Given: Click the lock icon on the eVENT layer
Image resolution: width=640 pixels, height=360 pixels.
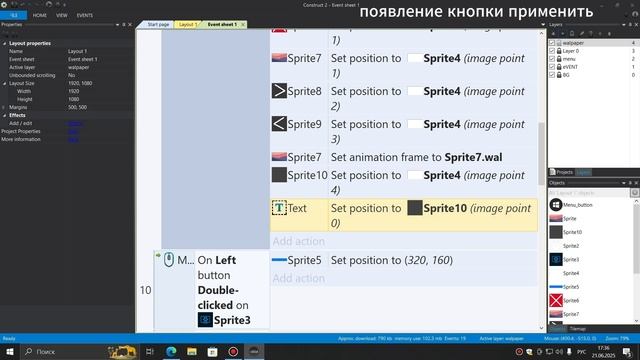Looking at the screenshot, I should point(559,67).
